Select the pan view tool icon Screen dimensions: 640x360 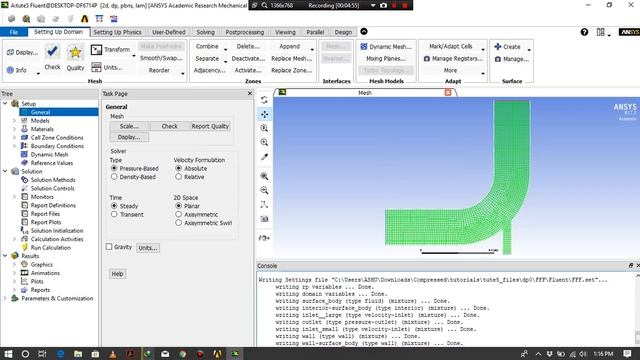click(x=264, y=114)
